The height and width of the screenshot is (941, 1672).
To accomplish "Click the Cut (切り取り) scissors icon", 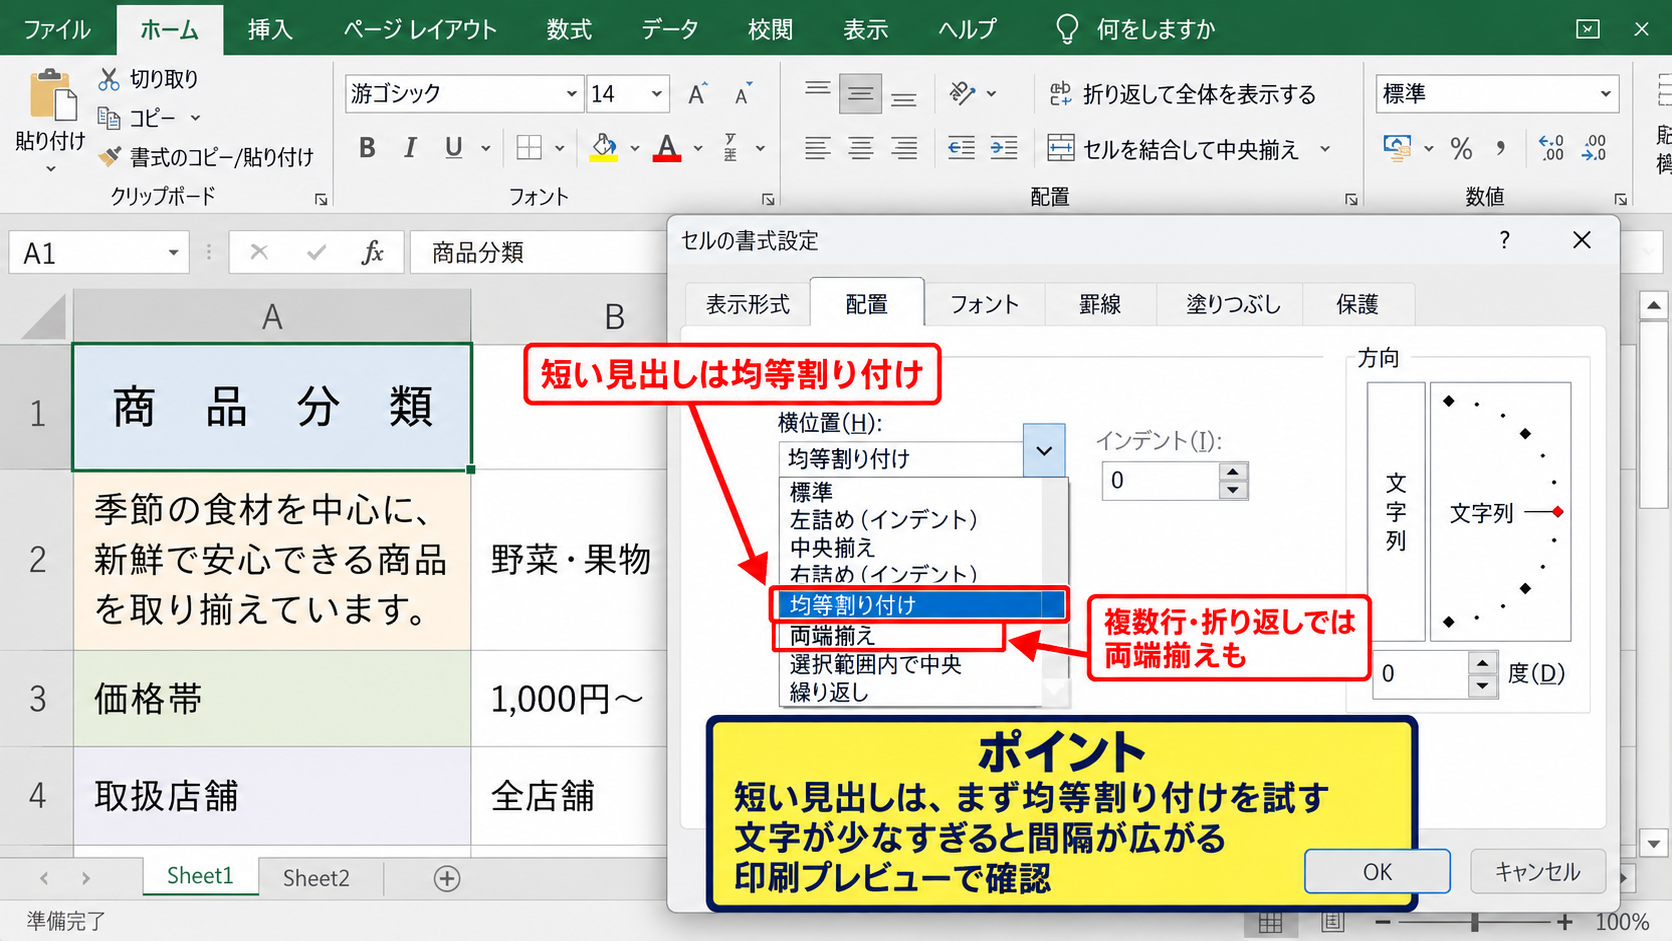I will 109,79.
